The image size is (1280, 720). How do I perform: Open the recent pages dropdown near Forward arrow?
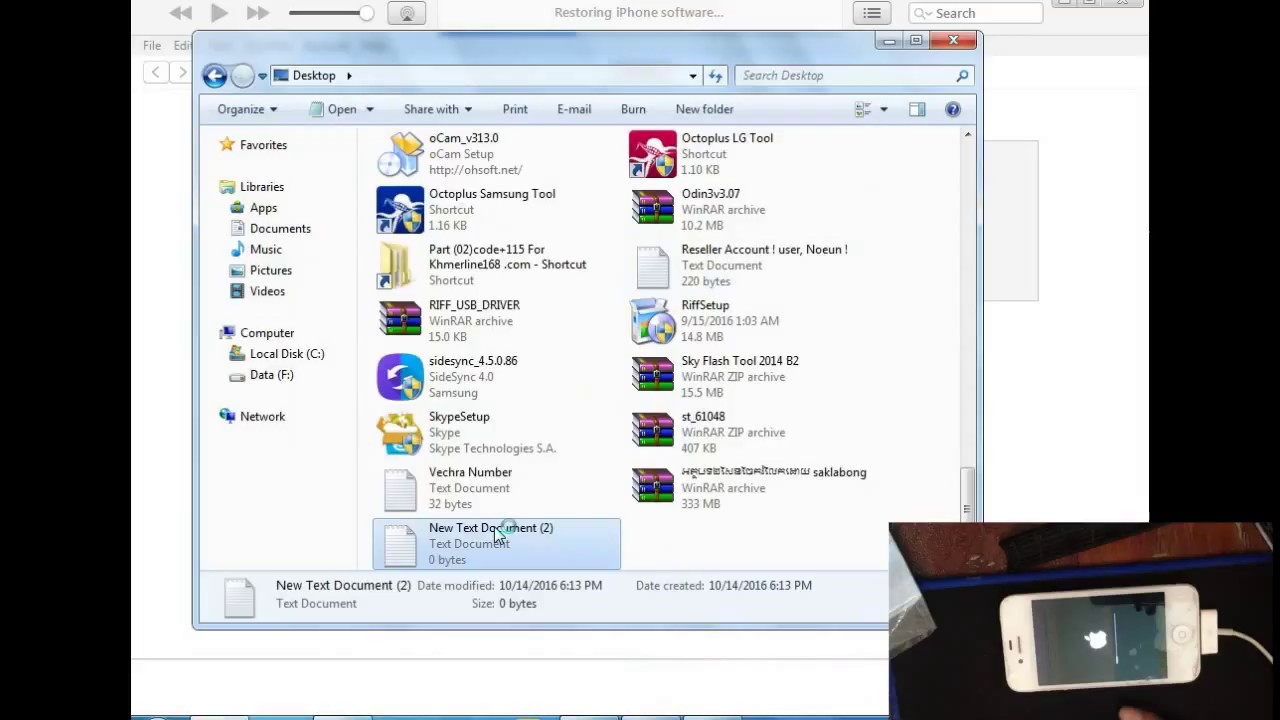click(x=262, y=75)
